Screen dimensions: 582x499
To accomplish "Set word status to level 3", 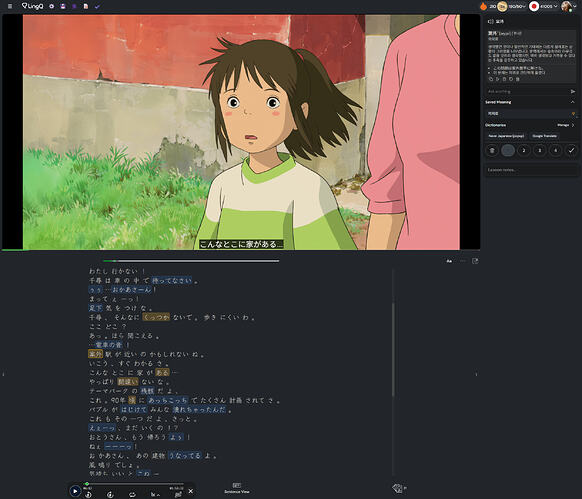I will [540, 150].
